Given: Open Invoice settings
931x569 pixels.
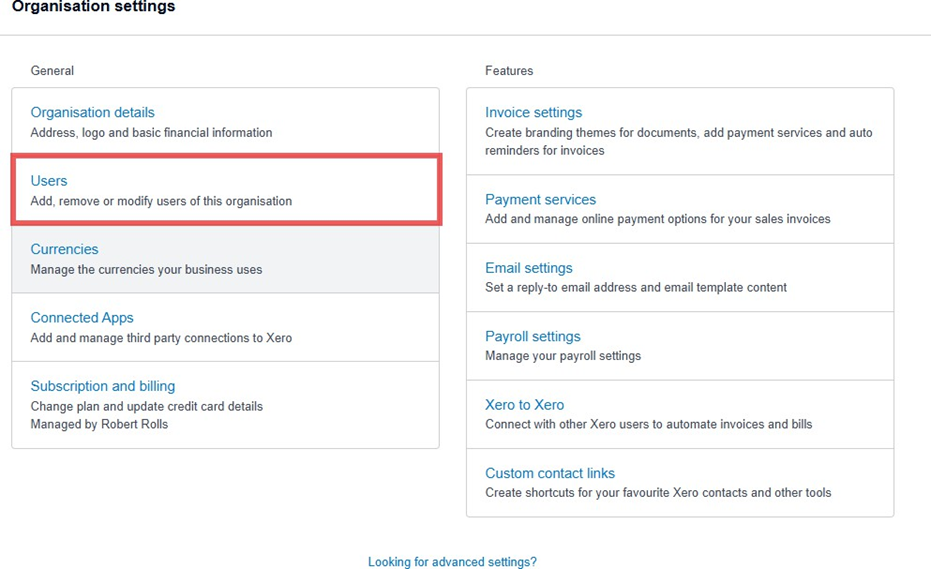Looking at the screenshot, I should 533,113.
